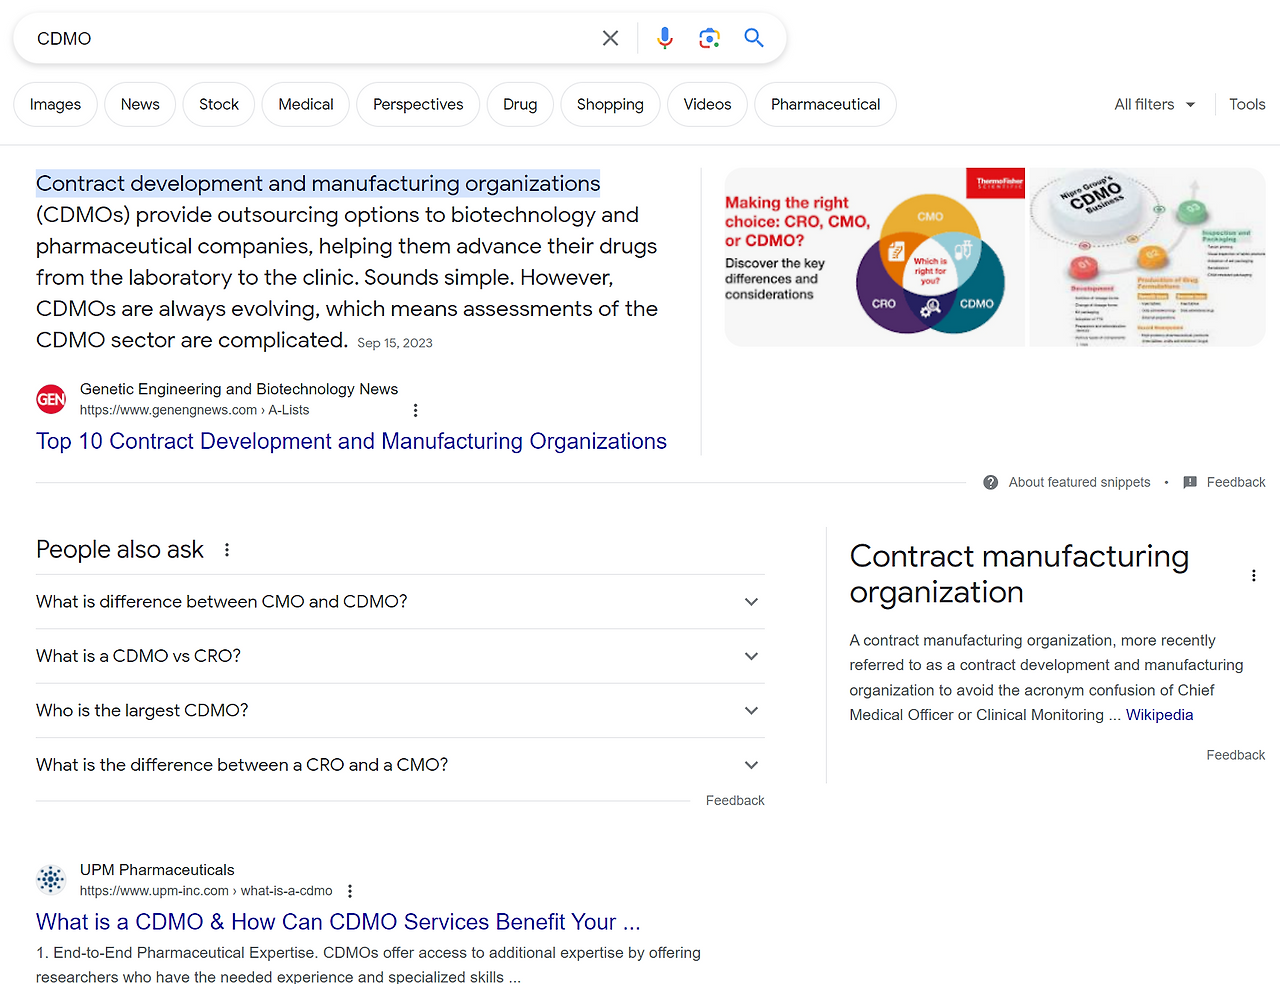This screenshot has width=1280, height=984.
Task: Open 'What is a CDMO & How Can CDMO Services' link
Action: pos(338,922)
